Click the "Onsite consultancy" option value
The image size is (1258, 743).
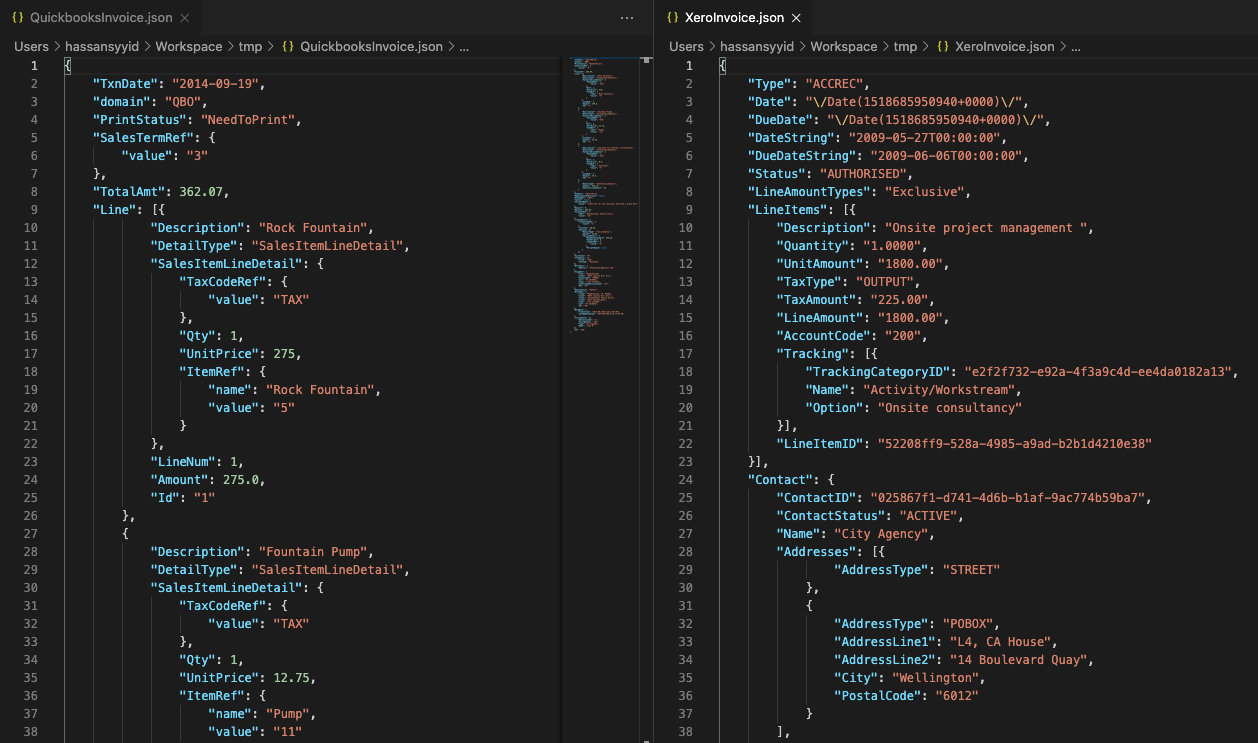click(x=950, y=407)
